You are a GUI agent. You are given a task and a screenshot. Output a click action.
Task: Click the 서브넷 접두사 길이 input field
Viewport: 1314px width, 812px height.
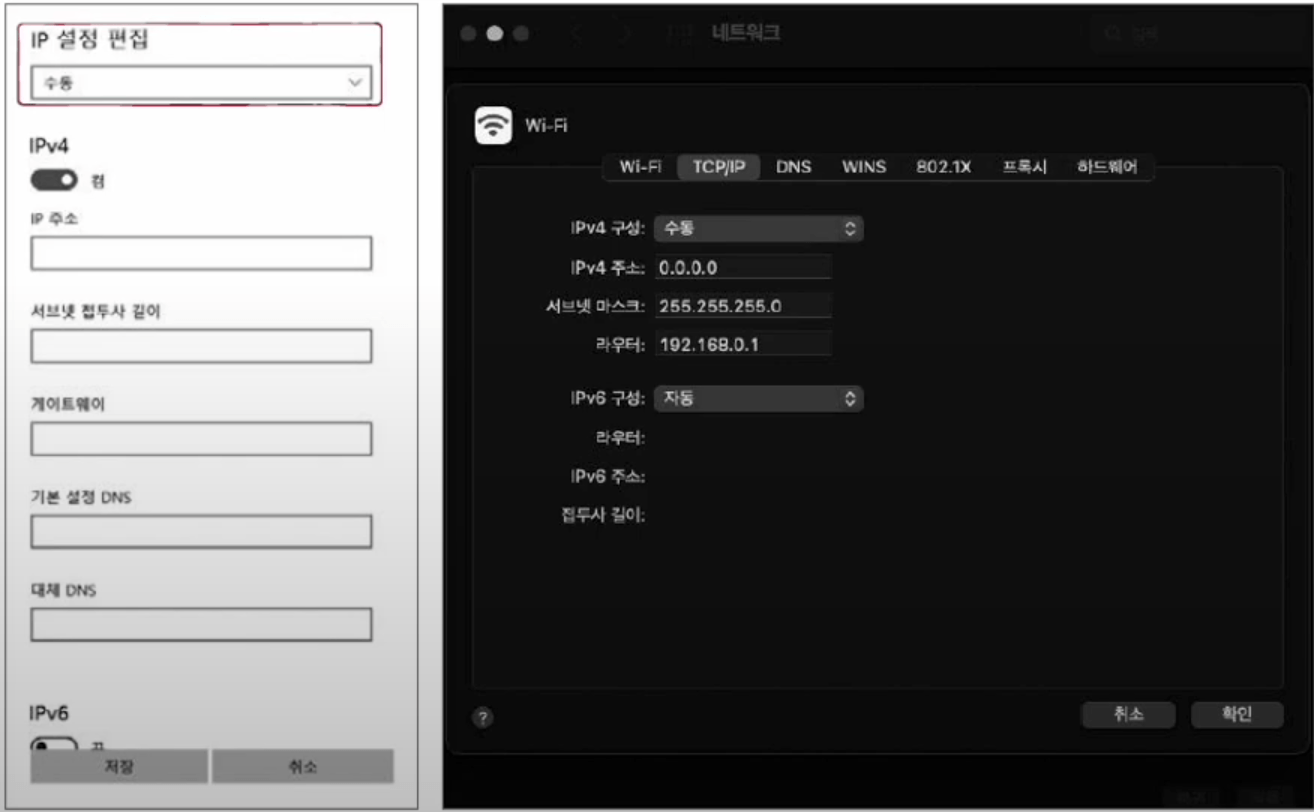201,346
